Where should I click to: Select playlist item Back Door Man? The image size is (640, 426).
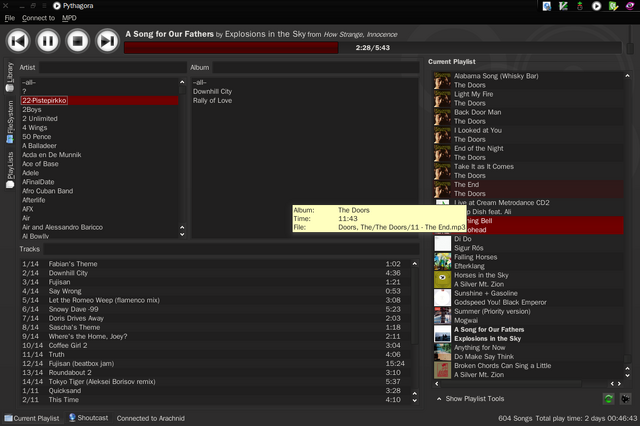[528, 117]
